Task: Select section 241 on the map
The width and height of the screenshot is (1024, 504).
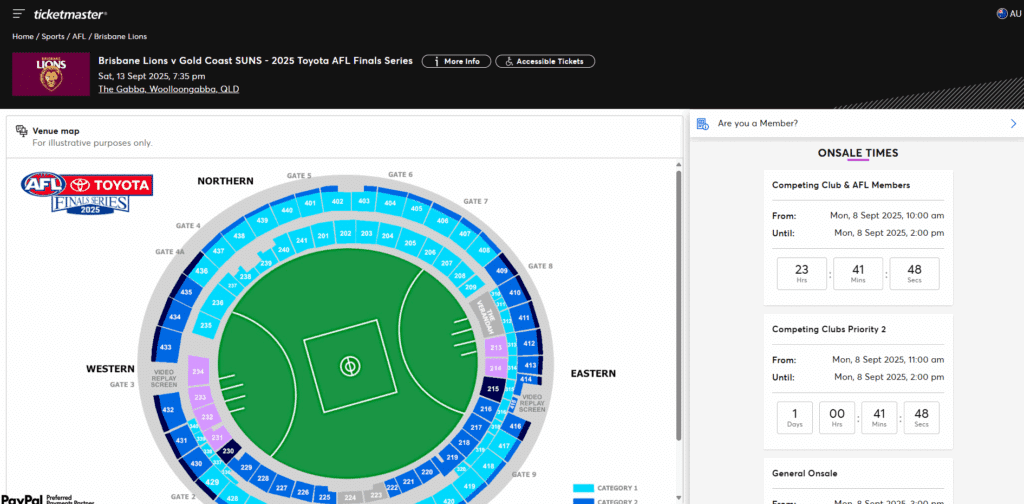Action: point(301,240)
